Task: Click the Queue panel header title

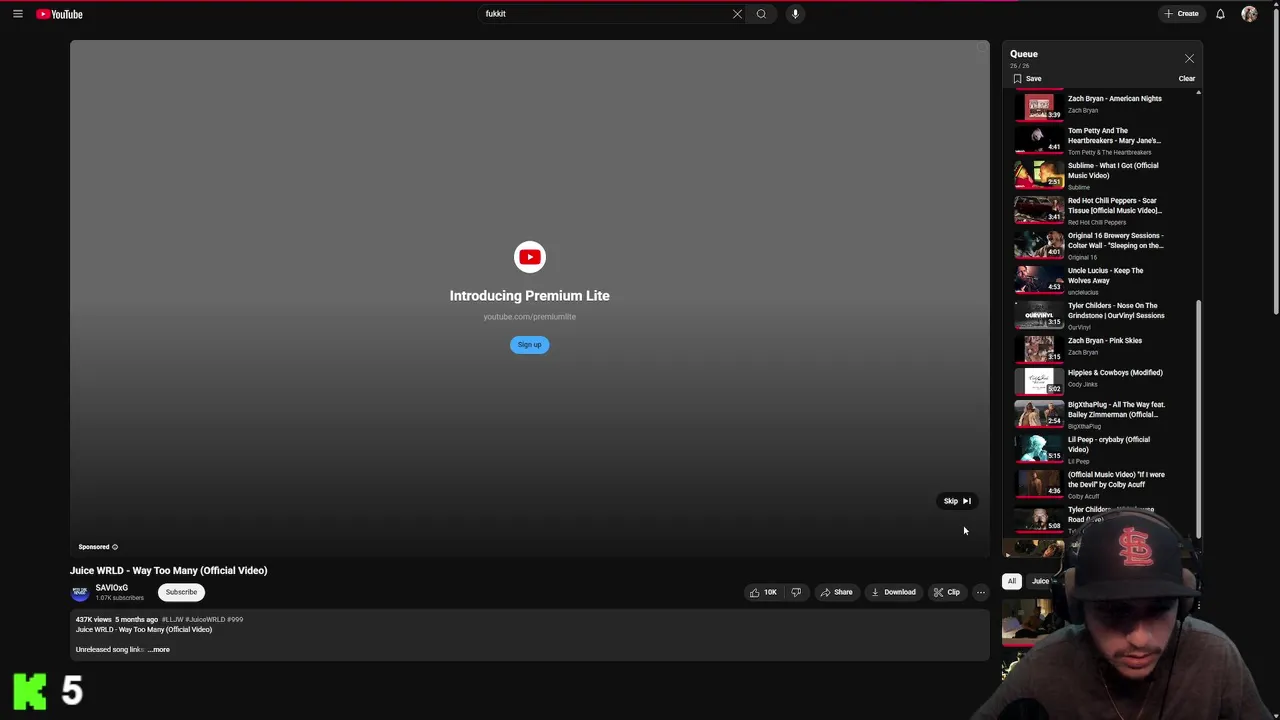Action: pyautogui.click(x=1024, y=54)
